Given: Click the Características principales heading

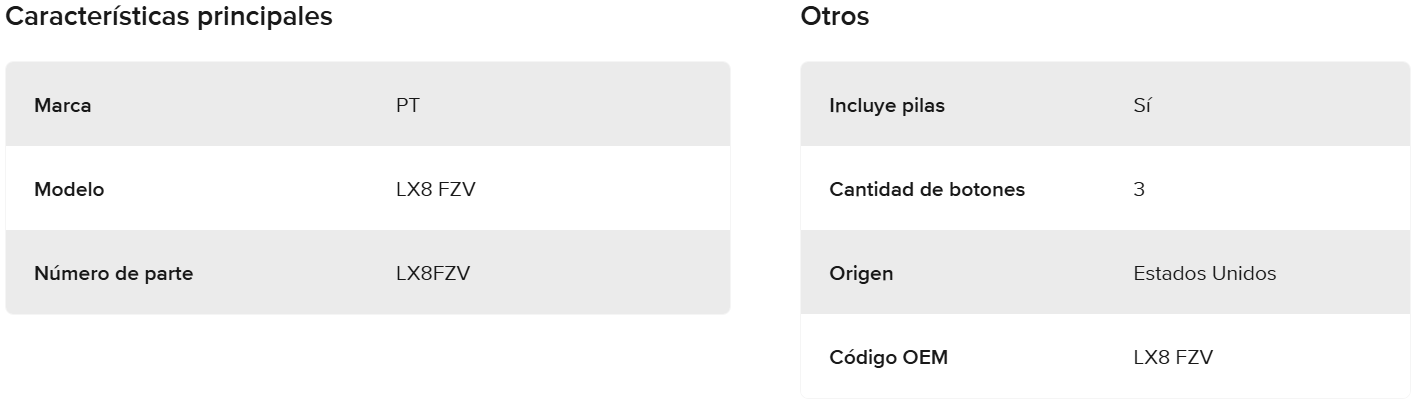Looking at the screenshot, I should [169, 17].
